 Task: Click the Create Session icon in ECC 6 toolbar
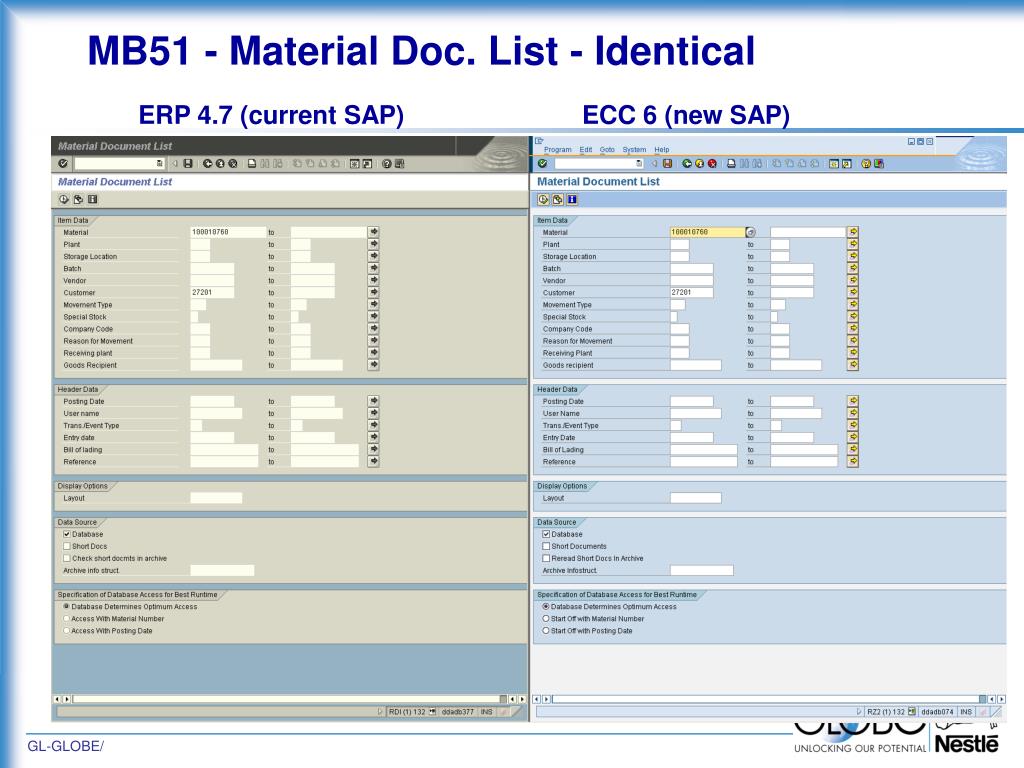point(834,164)
